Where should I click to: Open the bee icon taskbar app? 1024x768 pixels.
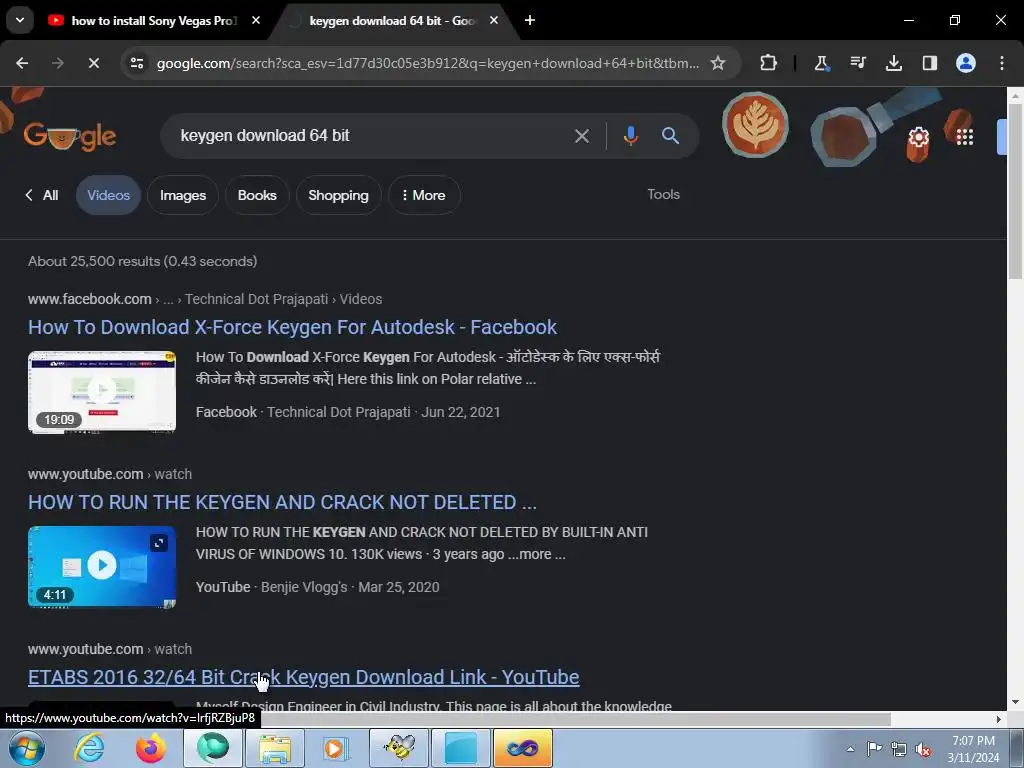[x=399, y=748]
